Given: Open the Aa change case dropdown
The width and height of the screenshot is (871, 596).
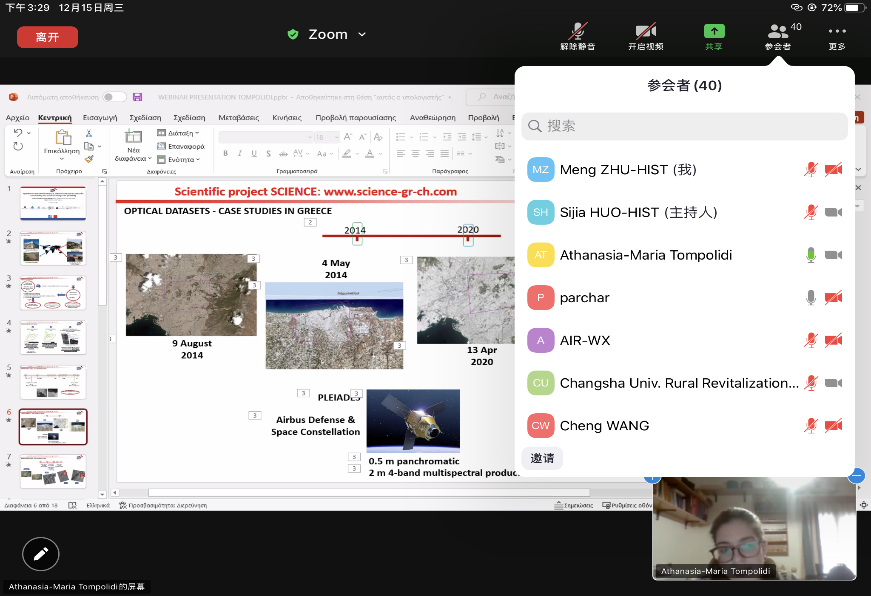Looking at the screenshot, I should click(325, 153).
